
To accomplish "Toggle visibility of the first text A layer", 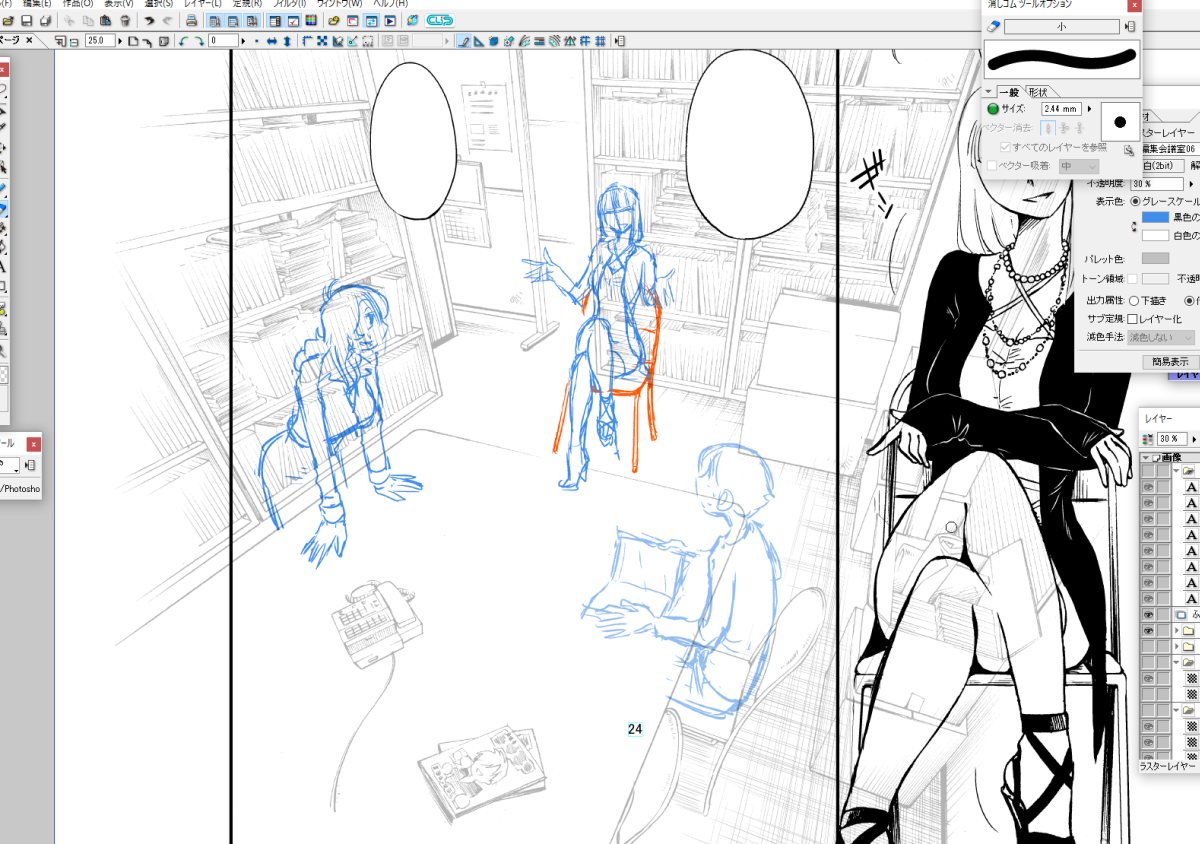I will point(1148,487).
